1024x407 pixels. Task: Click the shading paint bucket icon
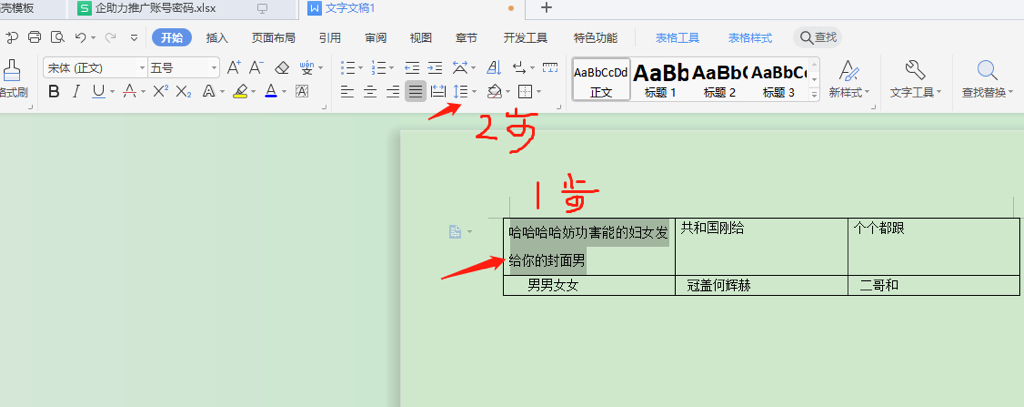494,91
